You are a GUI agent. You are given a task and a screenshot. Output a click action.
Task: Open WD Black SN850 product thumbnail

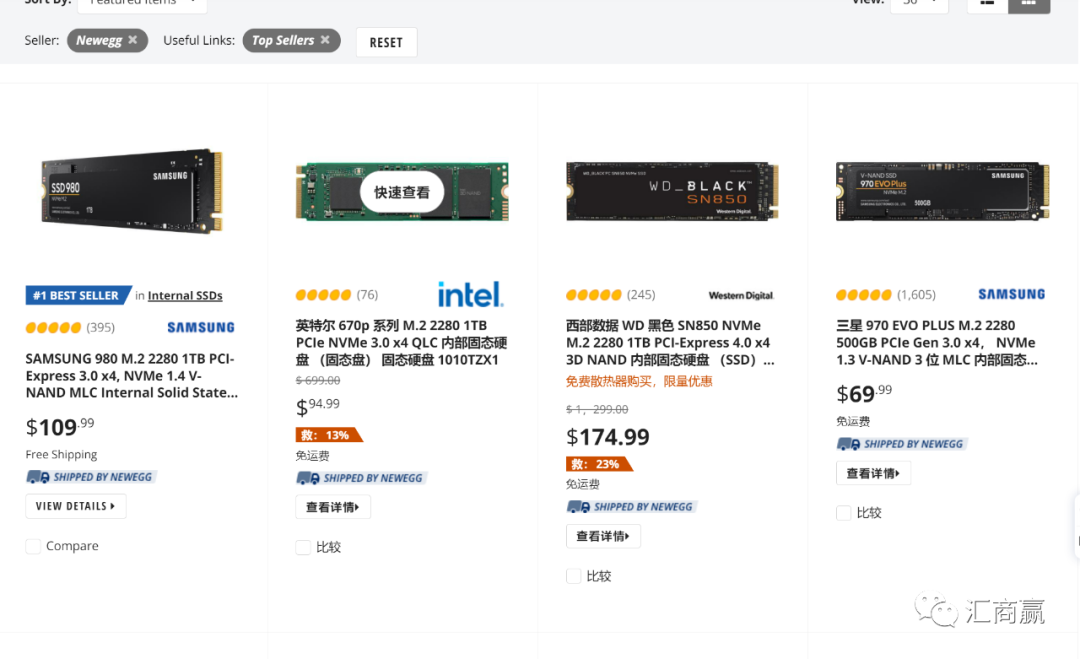click(672, 191)
